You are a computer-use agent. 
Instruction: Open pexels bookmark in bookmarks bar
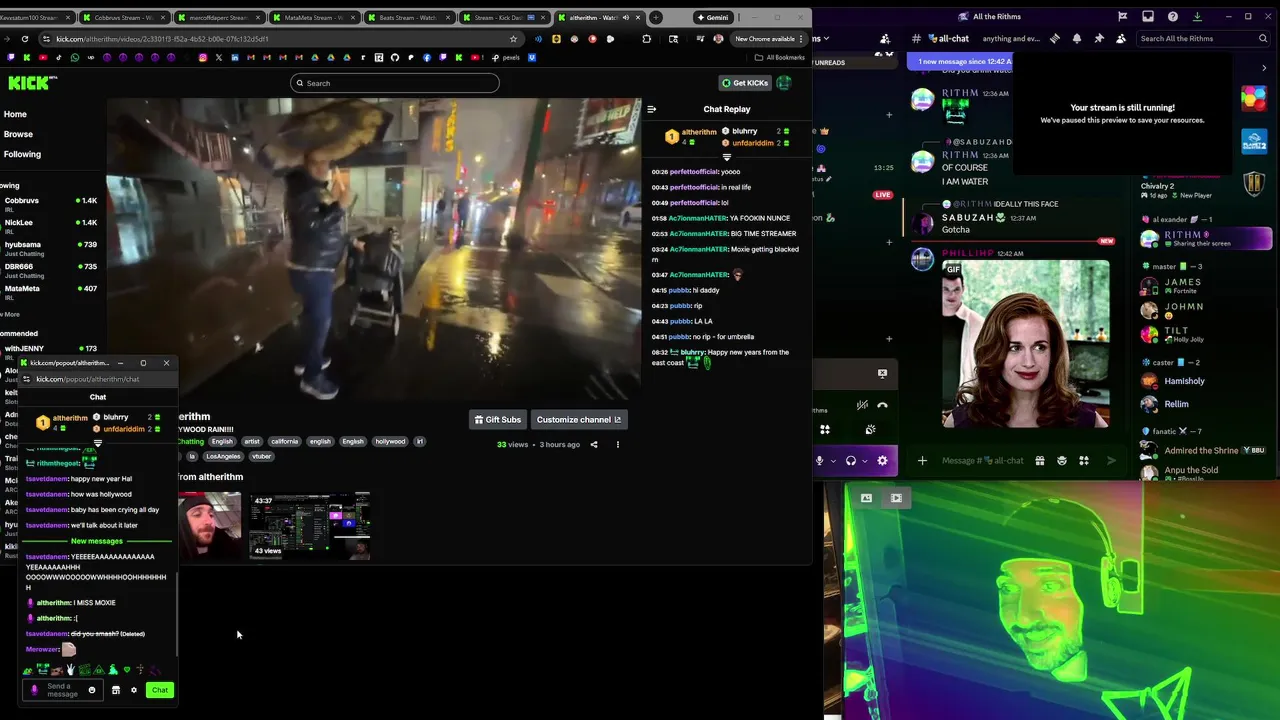click(506, 57)
